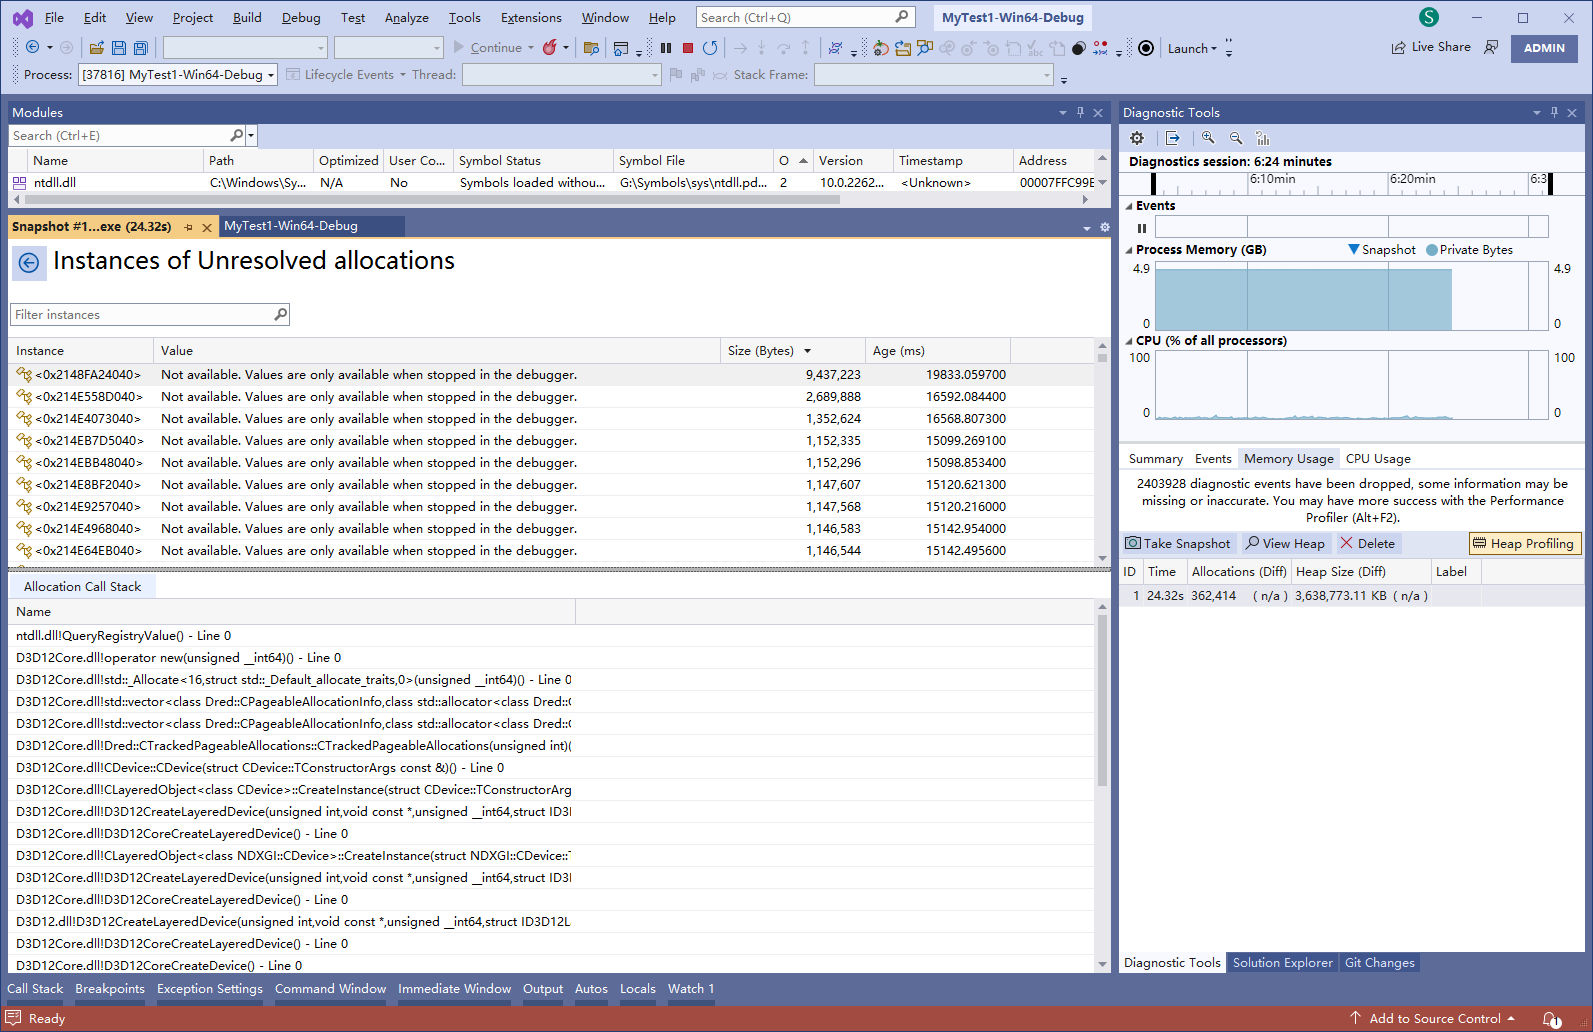Click in the Filter instances input field

[x=142, y=315]
